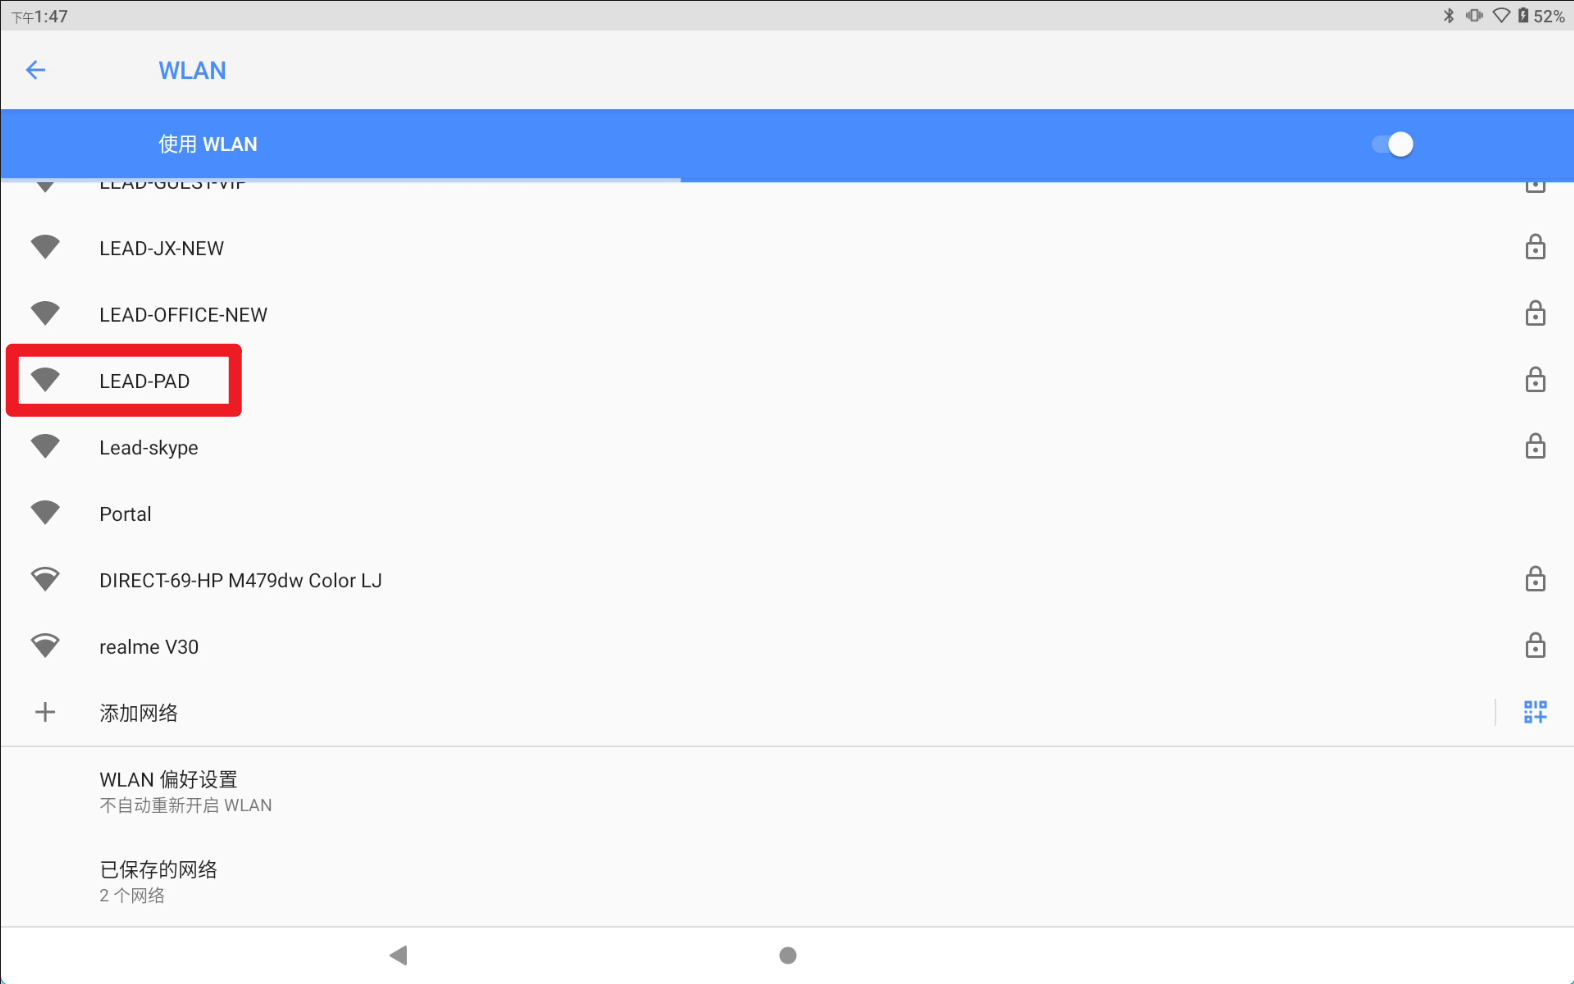Connect to the Lead-skype network
Screen dimensions: 1574x984
point(149,448)
